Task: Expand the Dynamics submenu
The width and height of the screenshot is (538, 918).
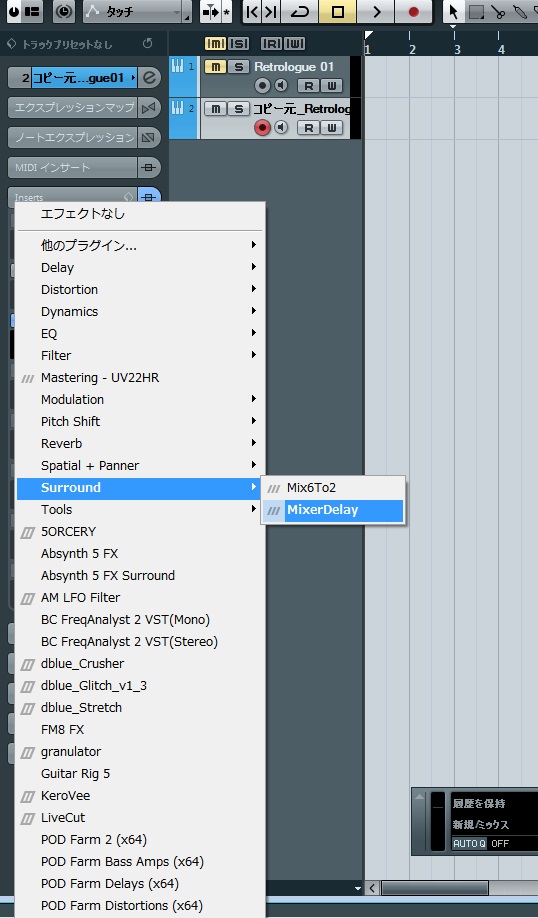Action: 141,311
